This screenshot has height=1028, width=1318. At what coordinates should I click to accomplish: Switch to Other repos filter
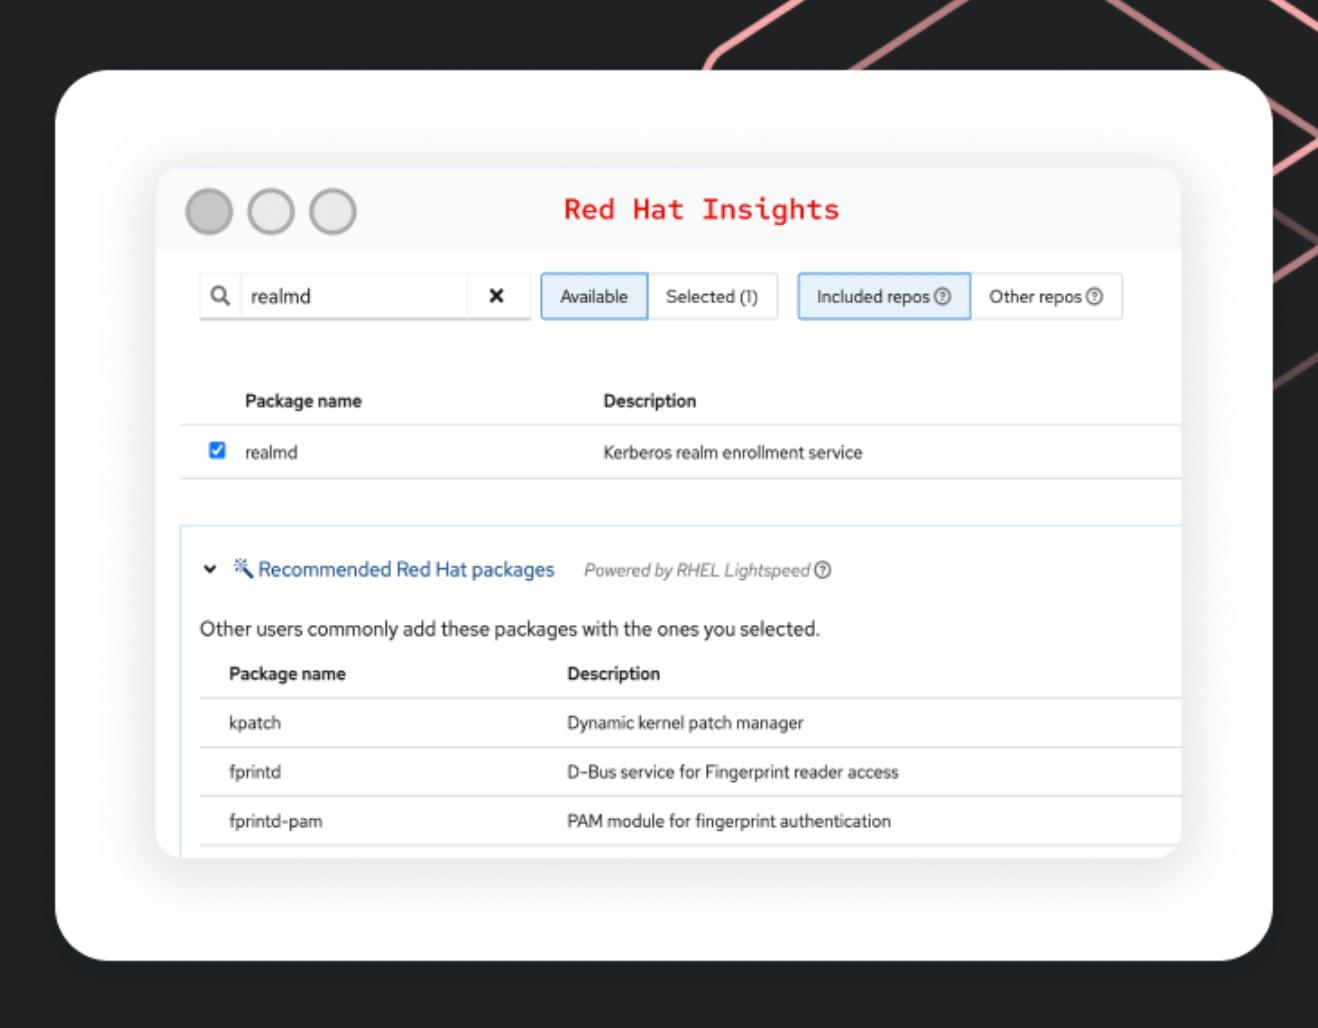1046,296
